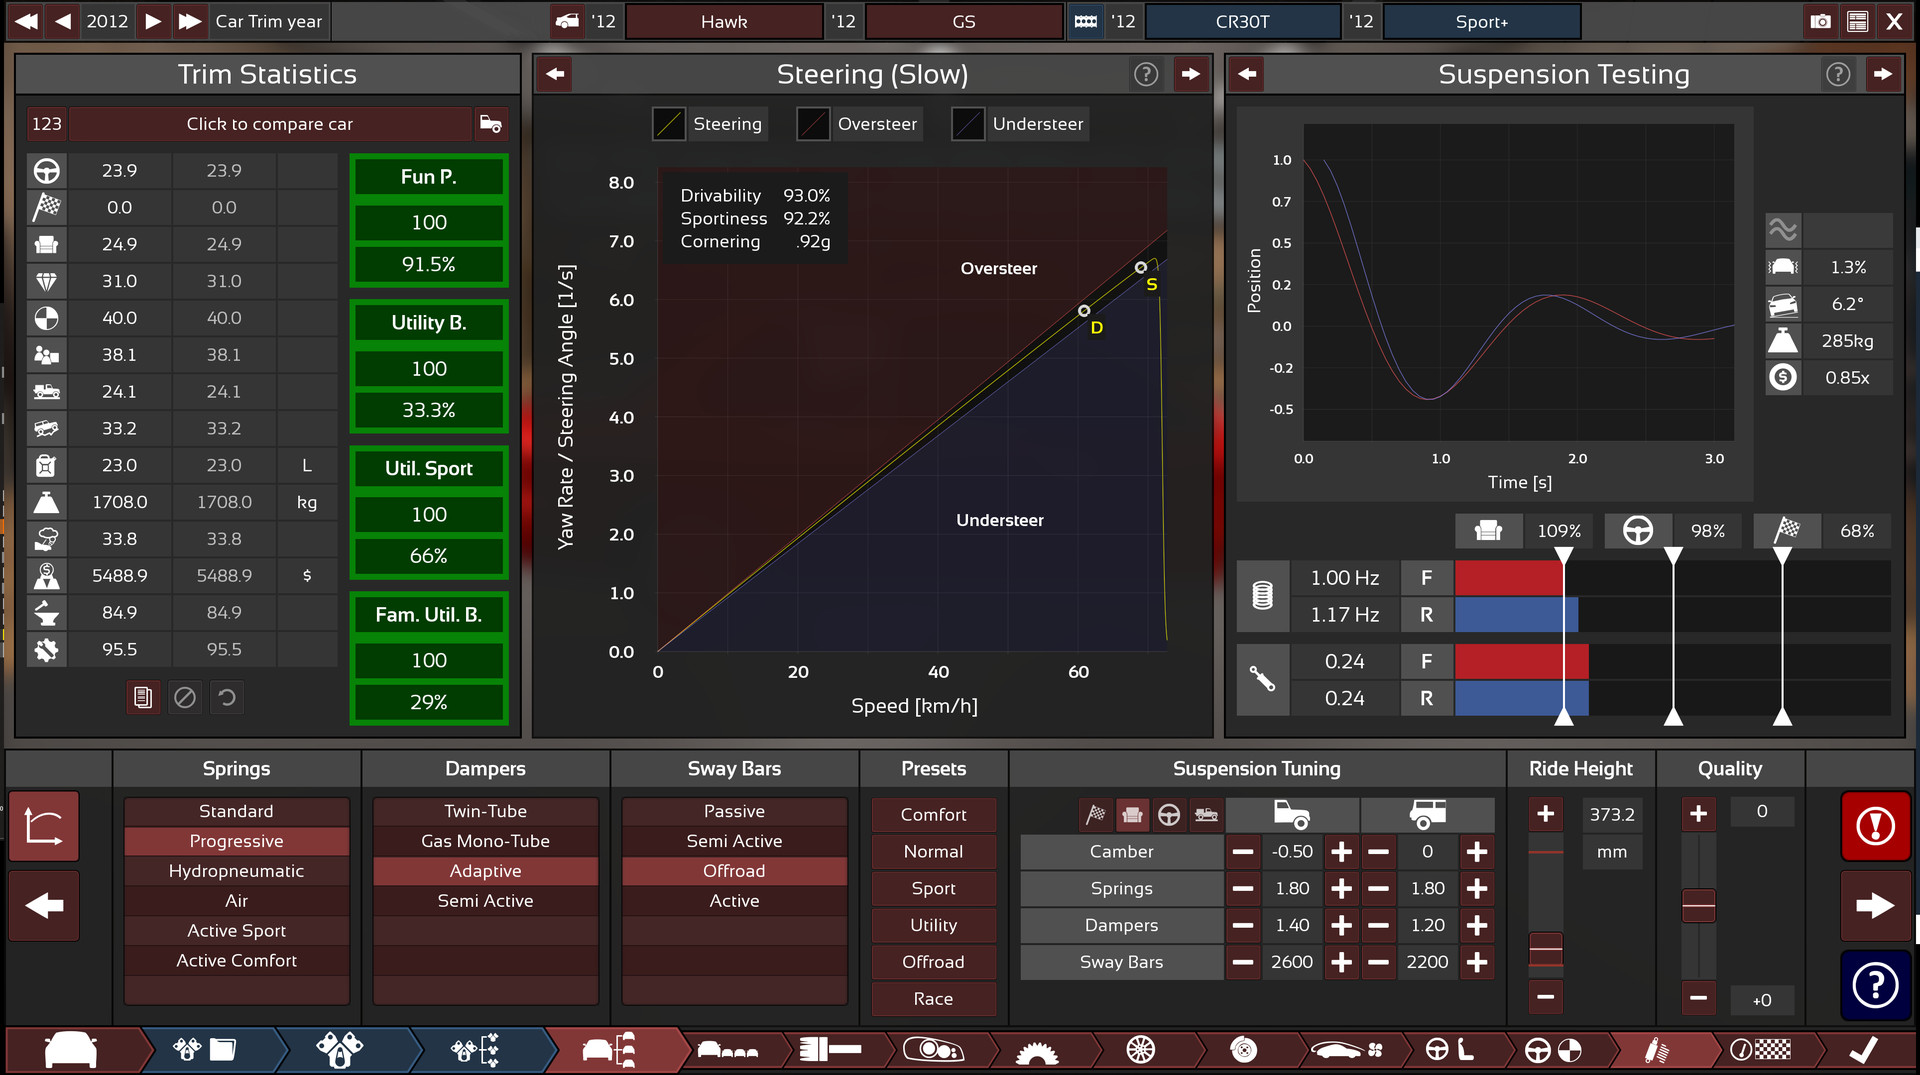This screenshot has width=1920, height=1075.
Task: Enable the sporty checkered flag tuning mode
Action: pos(1096,815)
